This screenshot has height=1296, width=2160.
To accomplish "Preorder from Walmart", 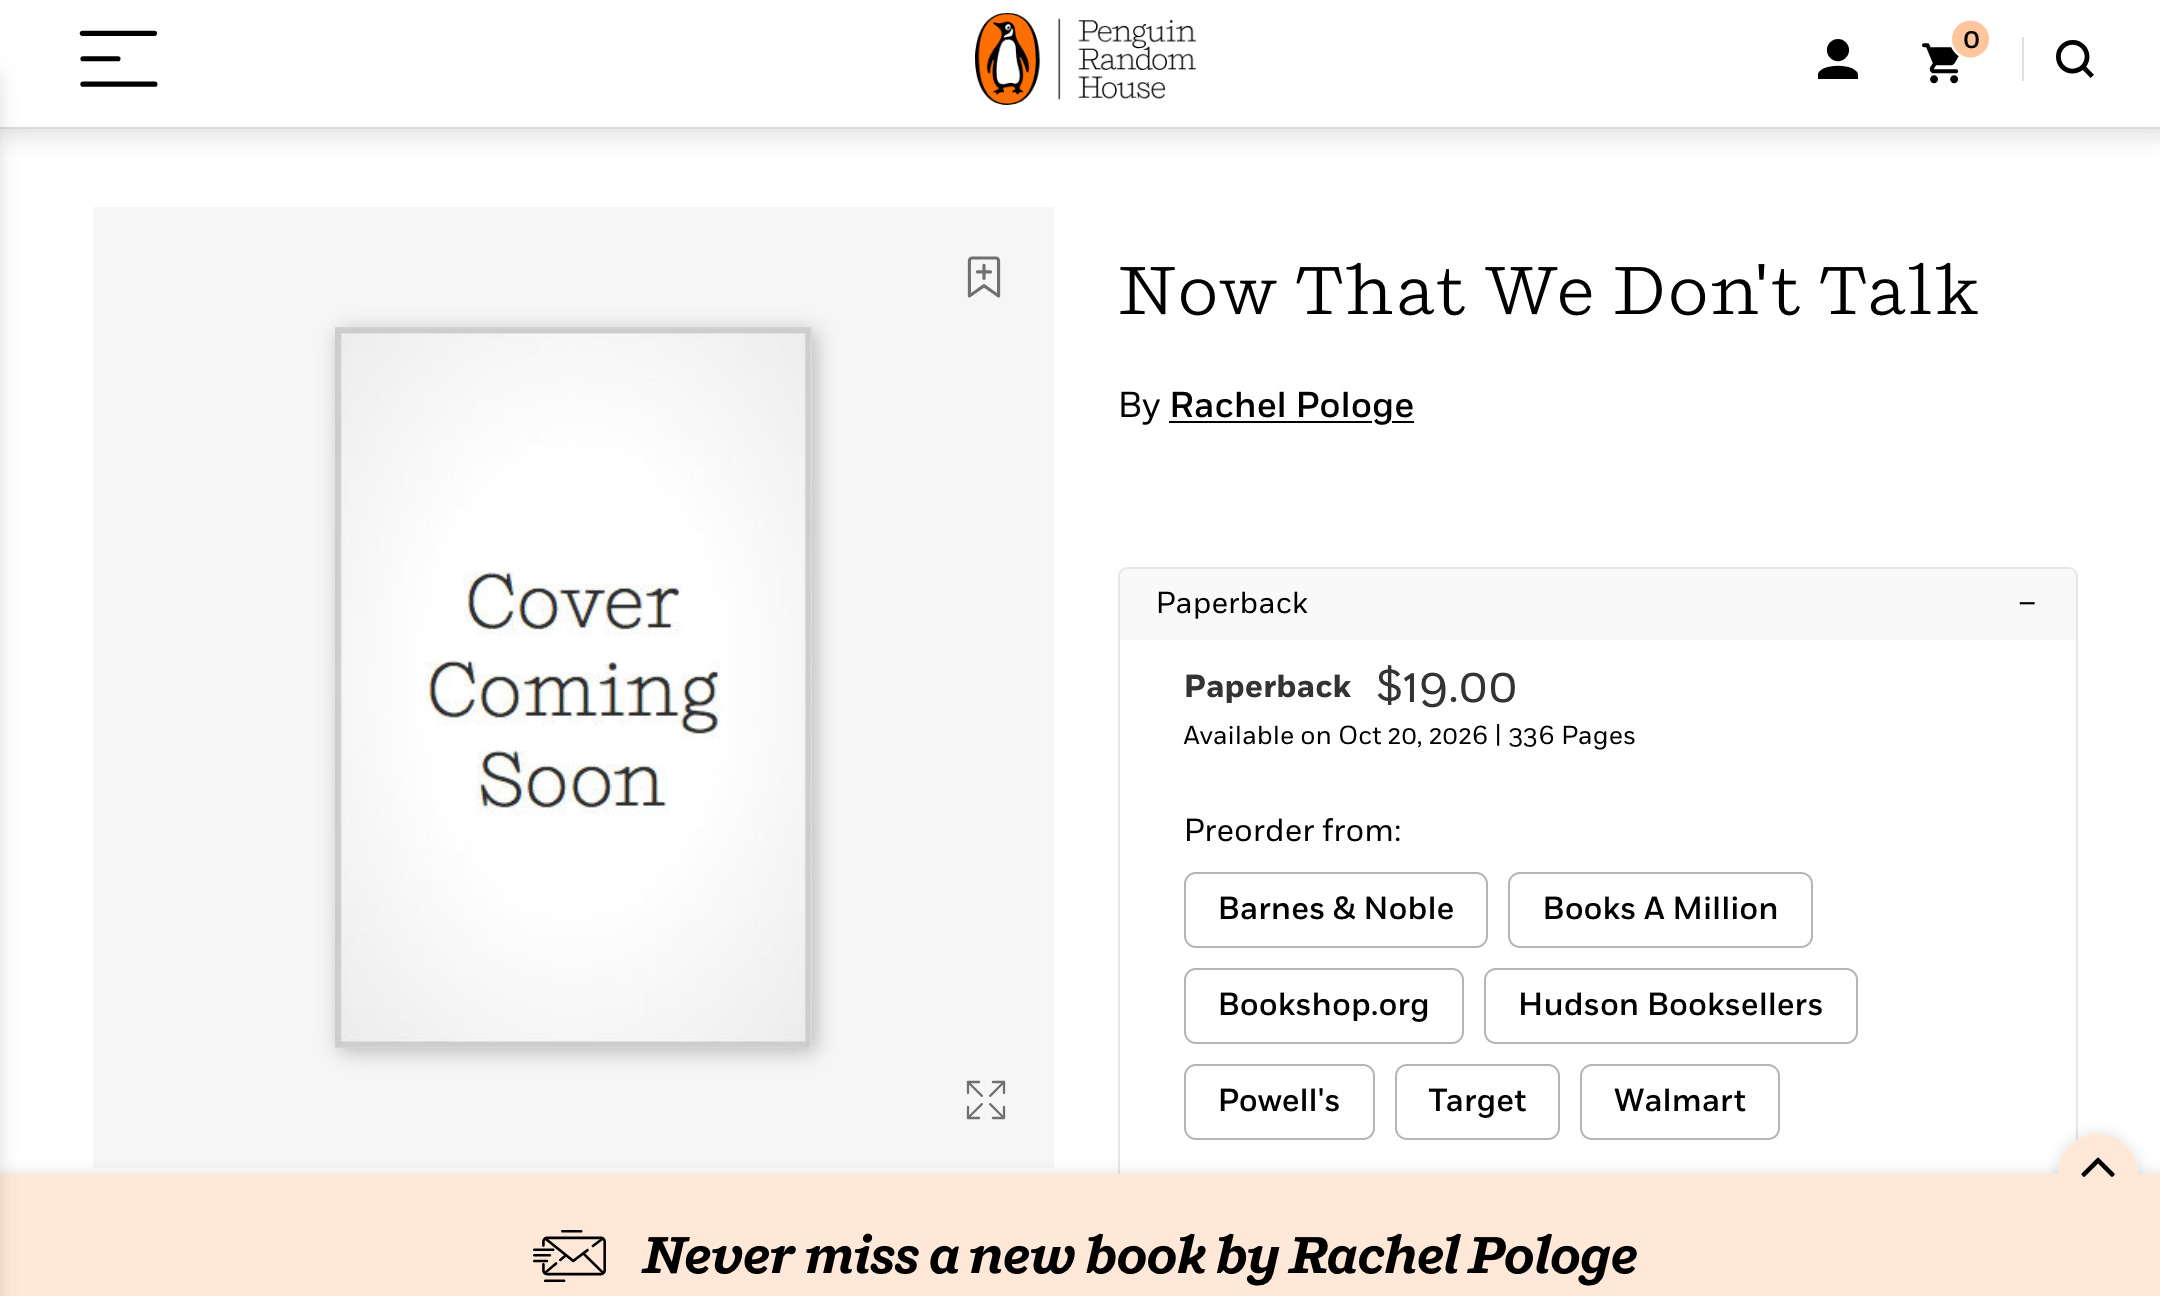I will pyautogui.click(x=1679, y=1101).
